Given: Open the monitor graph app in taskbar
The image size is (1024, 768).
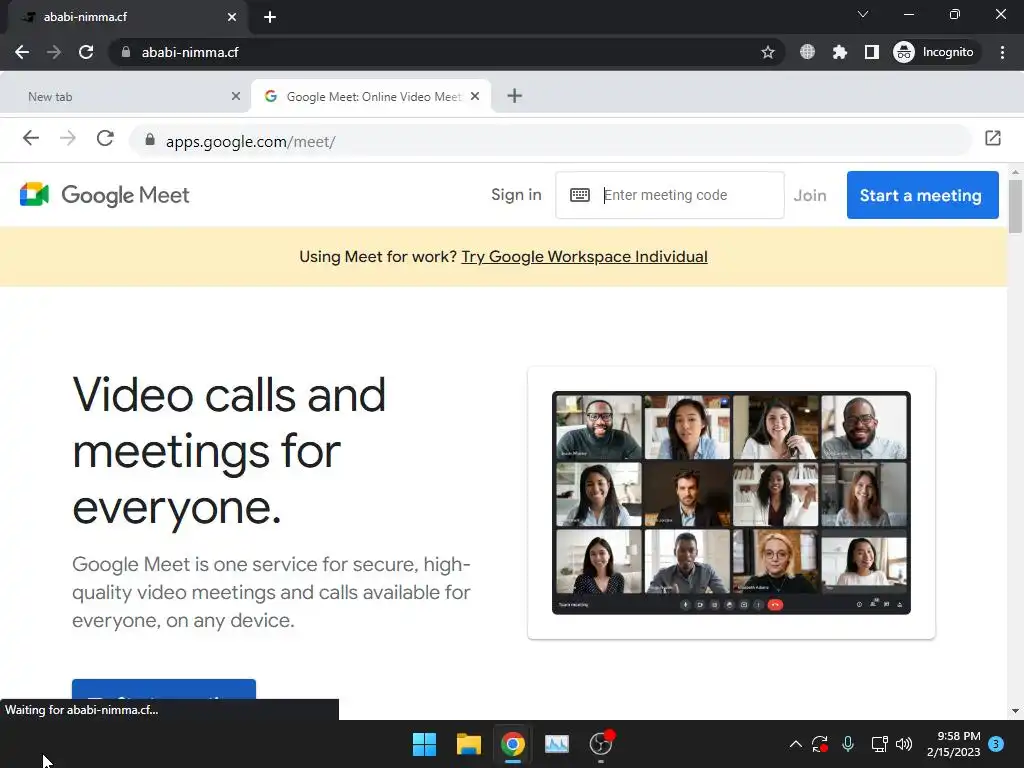Looking at the screenshot, I should [x=556, y=744].
